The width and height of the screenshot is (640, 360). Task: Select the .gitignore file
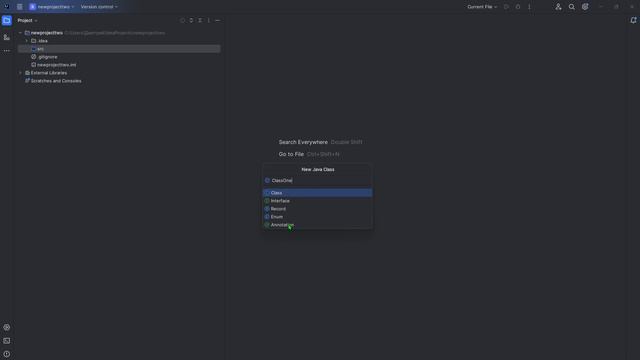[x=119, y=57]
